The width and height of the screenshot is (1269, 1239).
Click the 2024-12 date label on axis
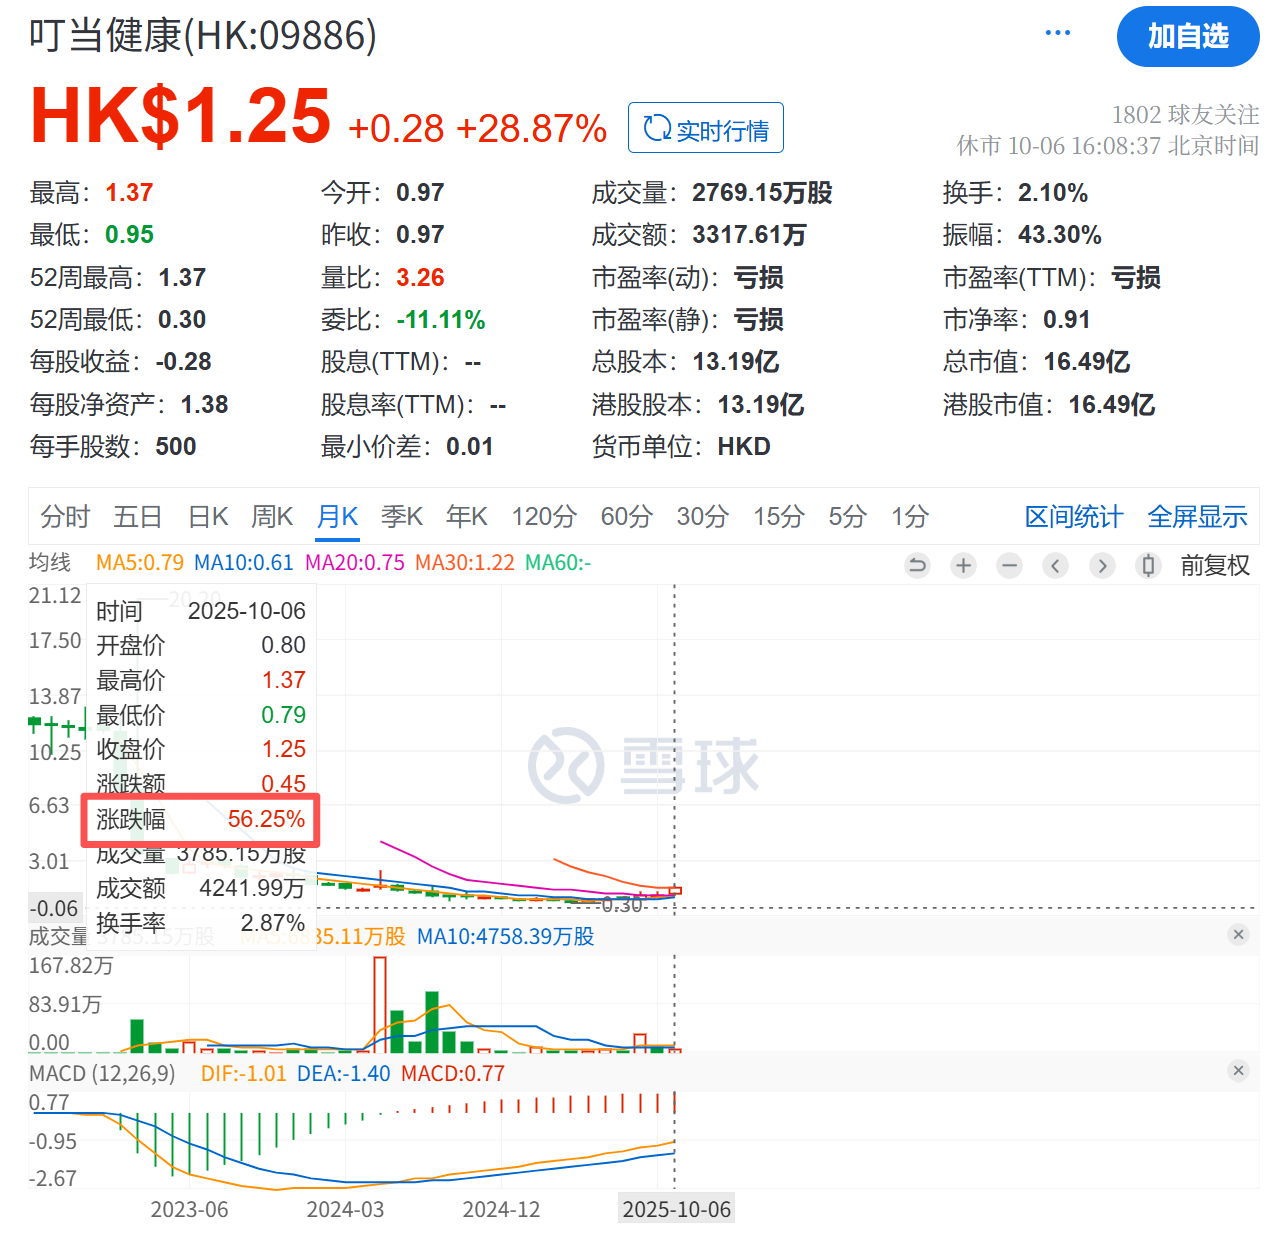click(x=501, y=1209)
